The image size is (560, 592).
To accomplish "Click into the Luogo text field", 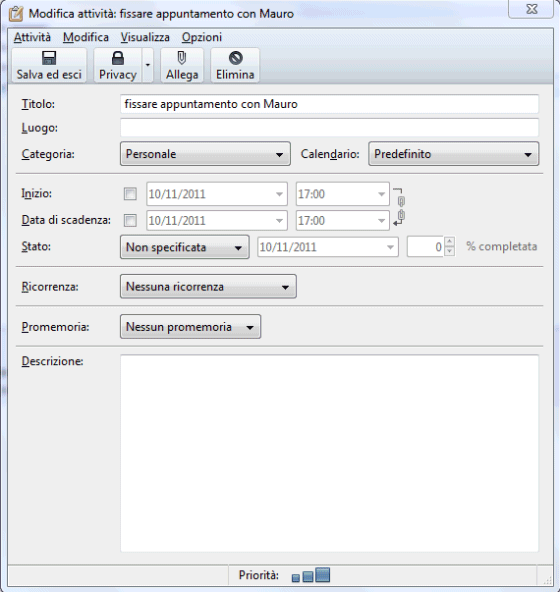I will point(329,128).
